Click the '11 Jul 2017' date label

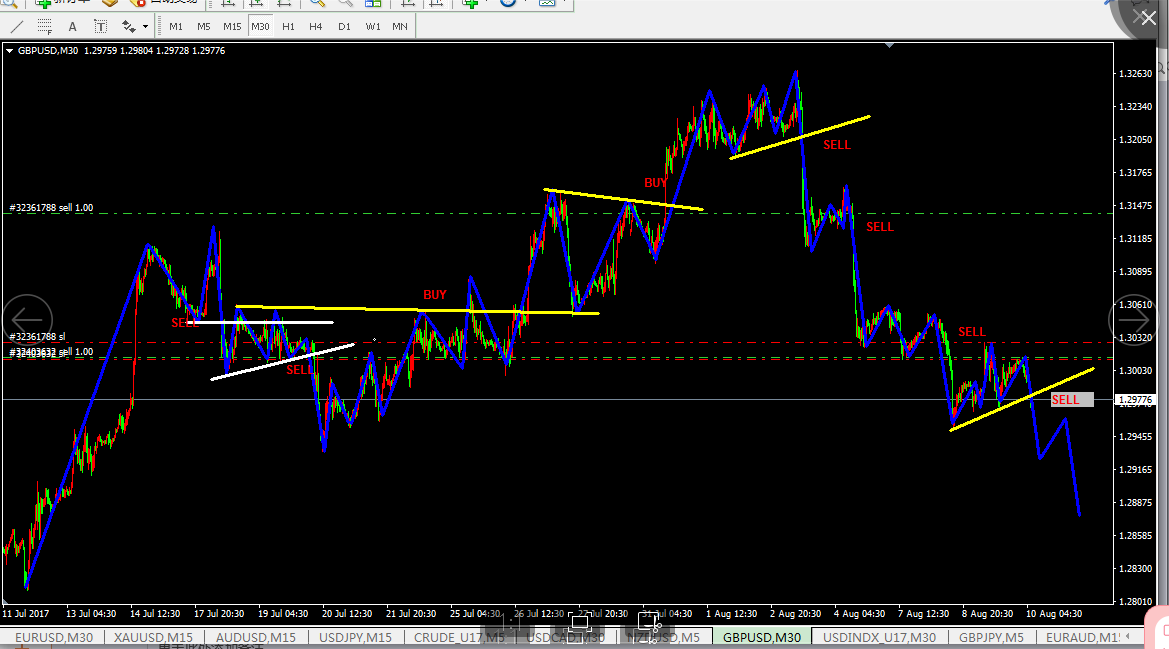point(25,614)
